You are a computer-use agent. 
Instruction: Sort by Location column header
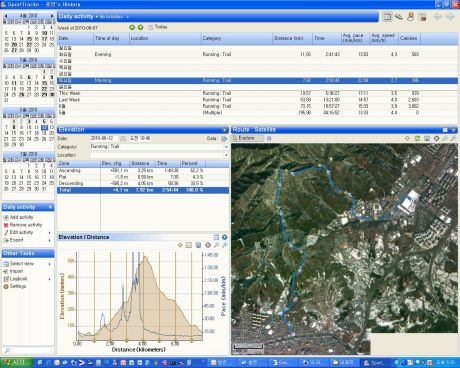[x=165, y=38]
